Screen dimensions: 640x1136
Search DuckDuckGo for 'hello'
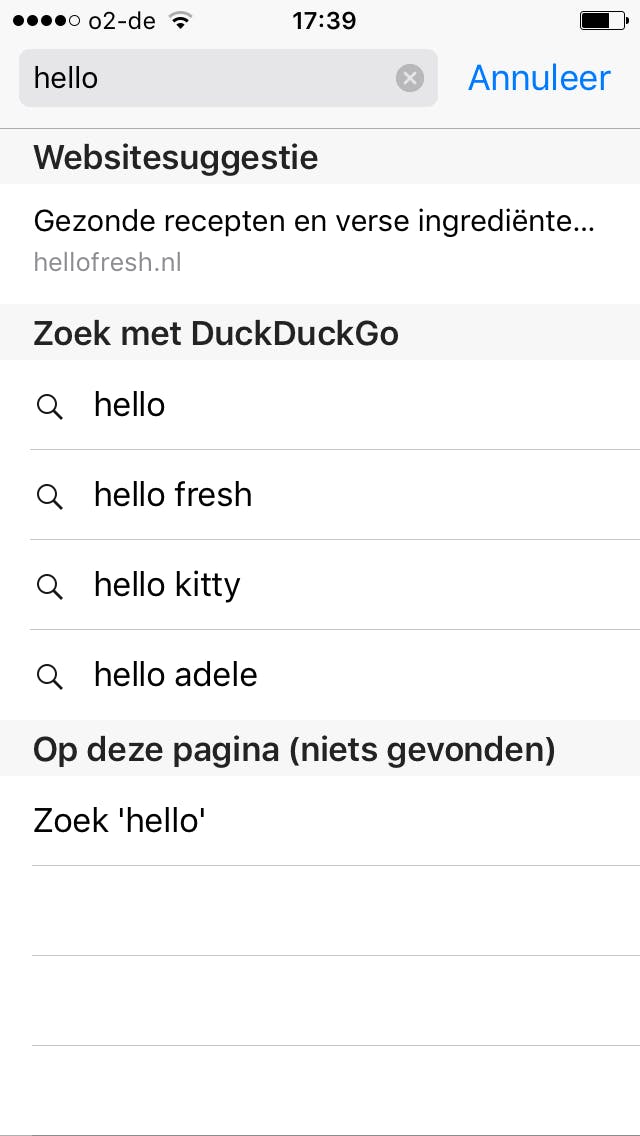pyautogui.click(x=130, y=405)
